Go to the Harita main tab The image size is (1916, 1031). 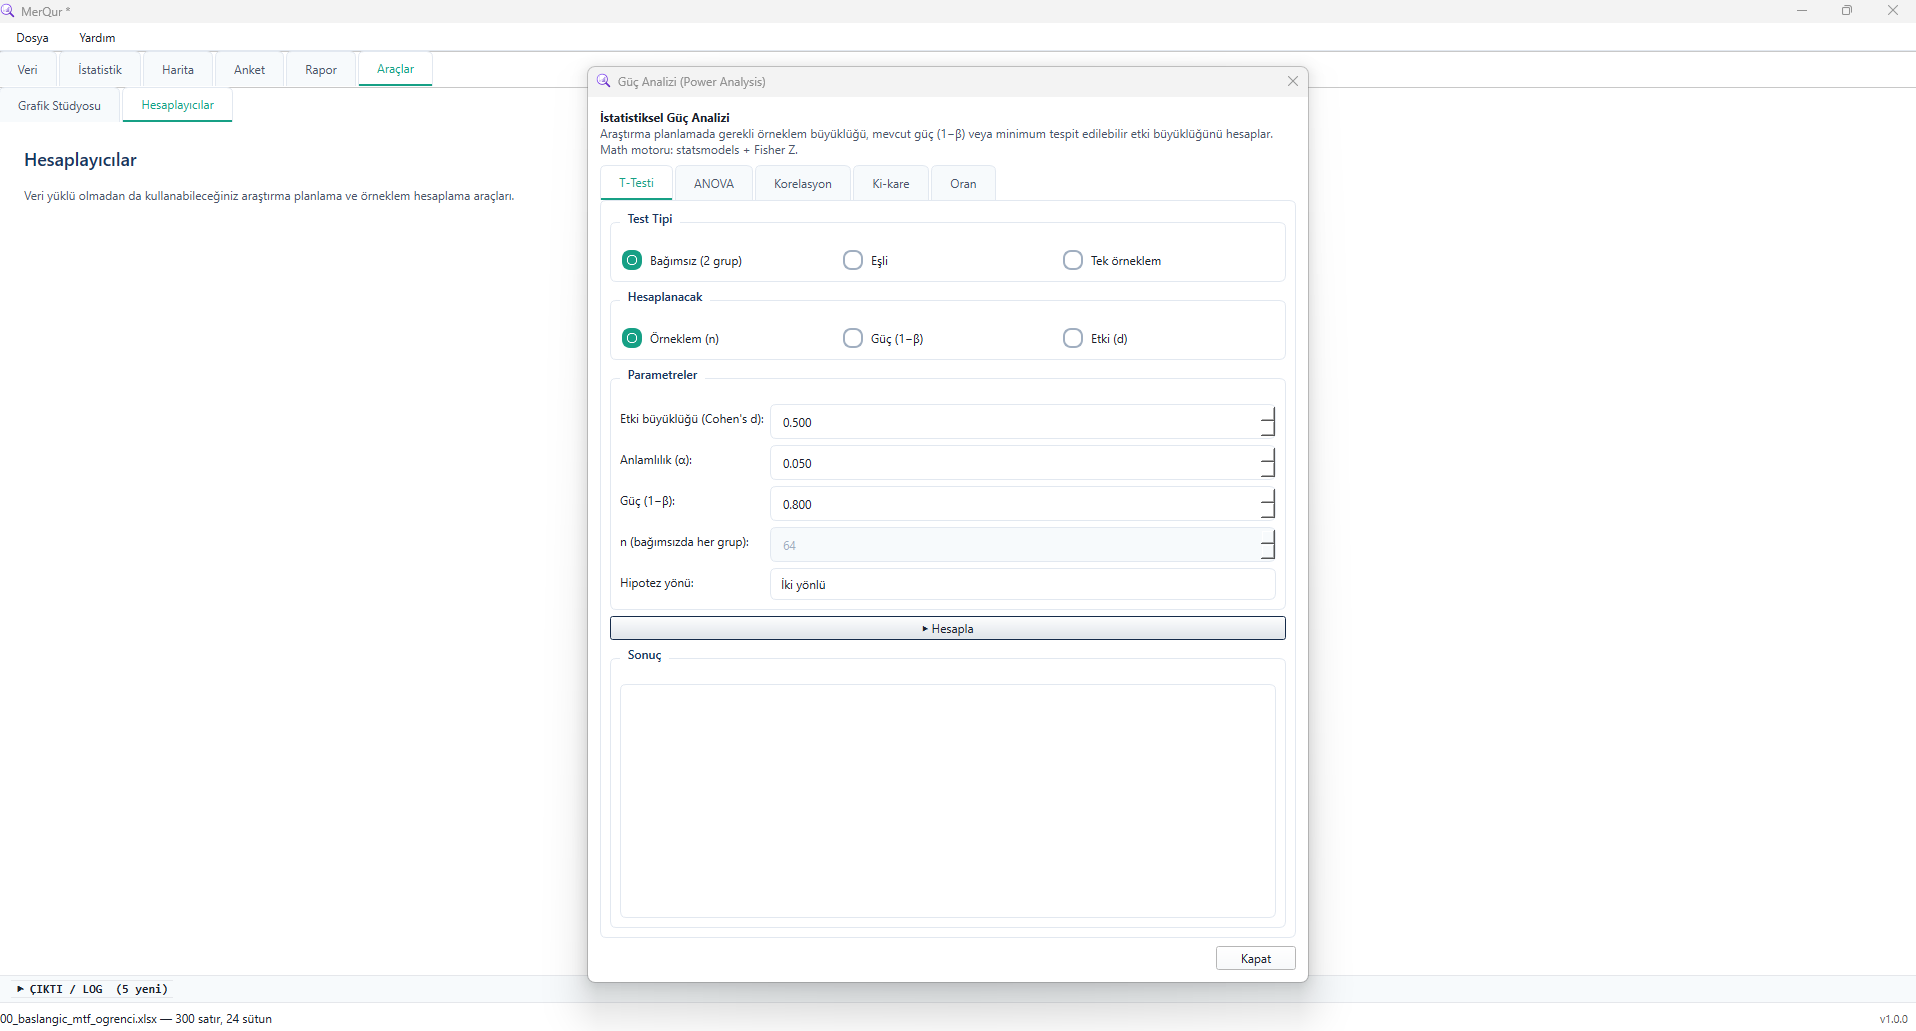(178, 69)
